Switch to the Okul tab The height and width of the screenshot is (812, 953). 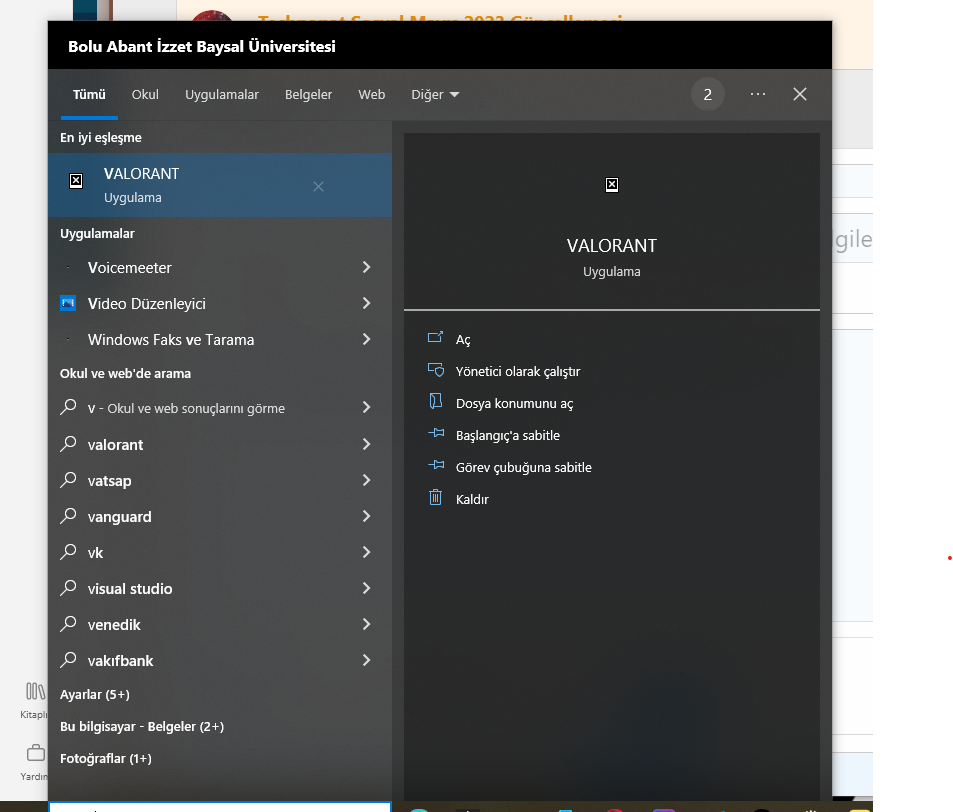pos(145,95)
